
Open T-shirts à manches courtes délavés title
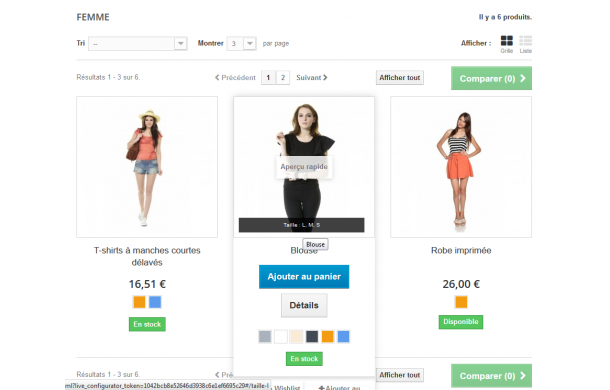tap(147, 256)
